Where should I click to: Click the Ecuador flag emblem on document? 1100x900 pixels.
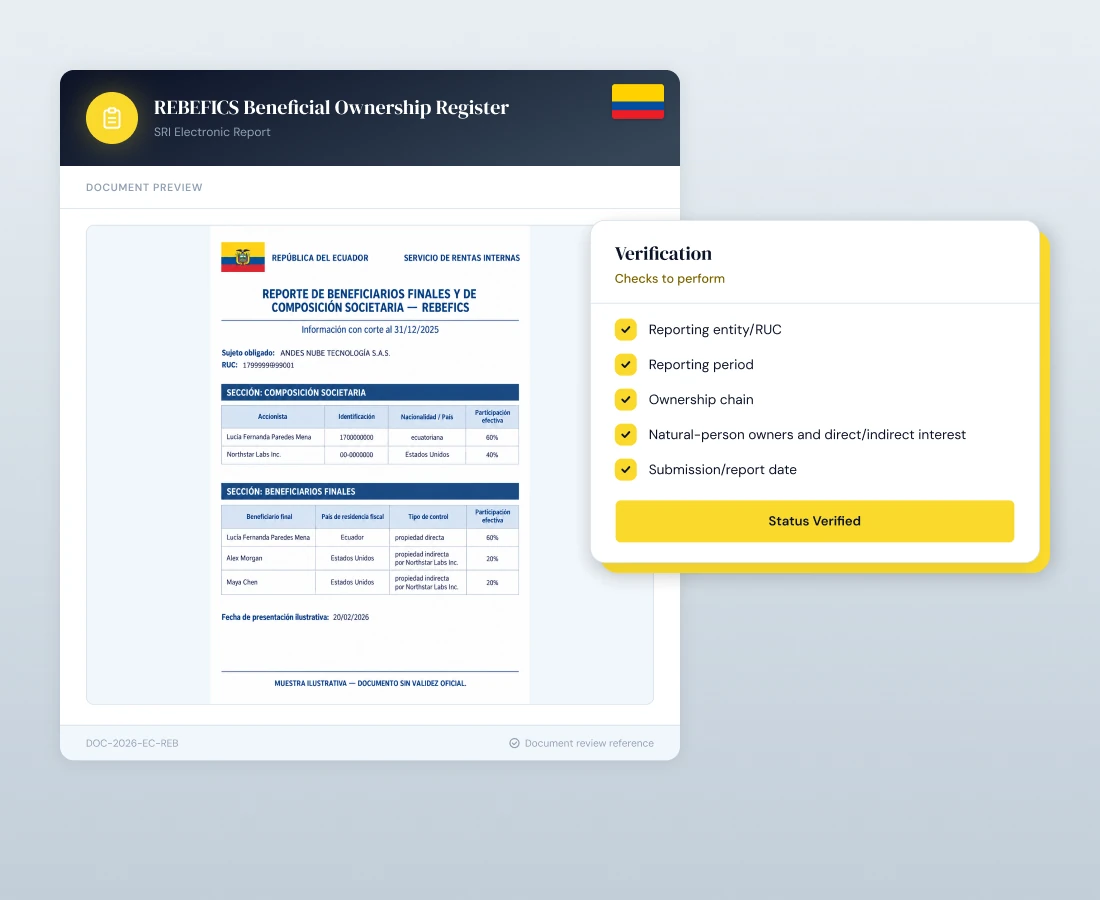click(243, 257)
